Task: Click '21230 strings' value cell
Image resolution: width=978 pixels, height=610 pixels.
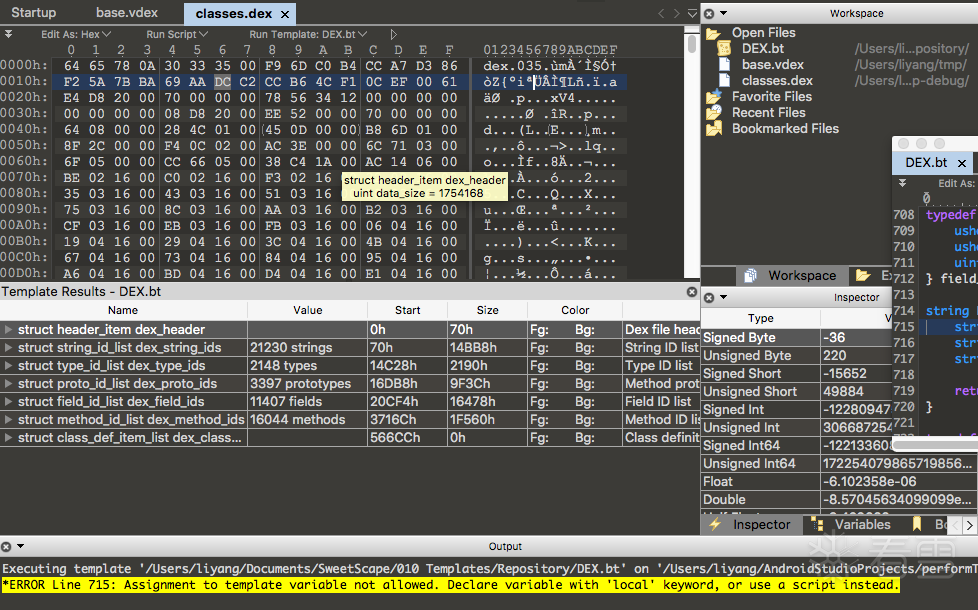Action: [x=307, y=348]
